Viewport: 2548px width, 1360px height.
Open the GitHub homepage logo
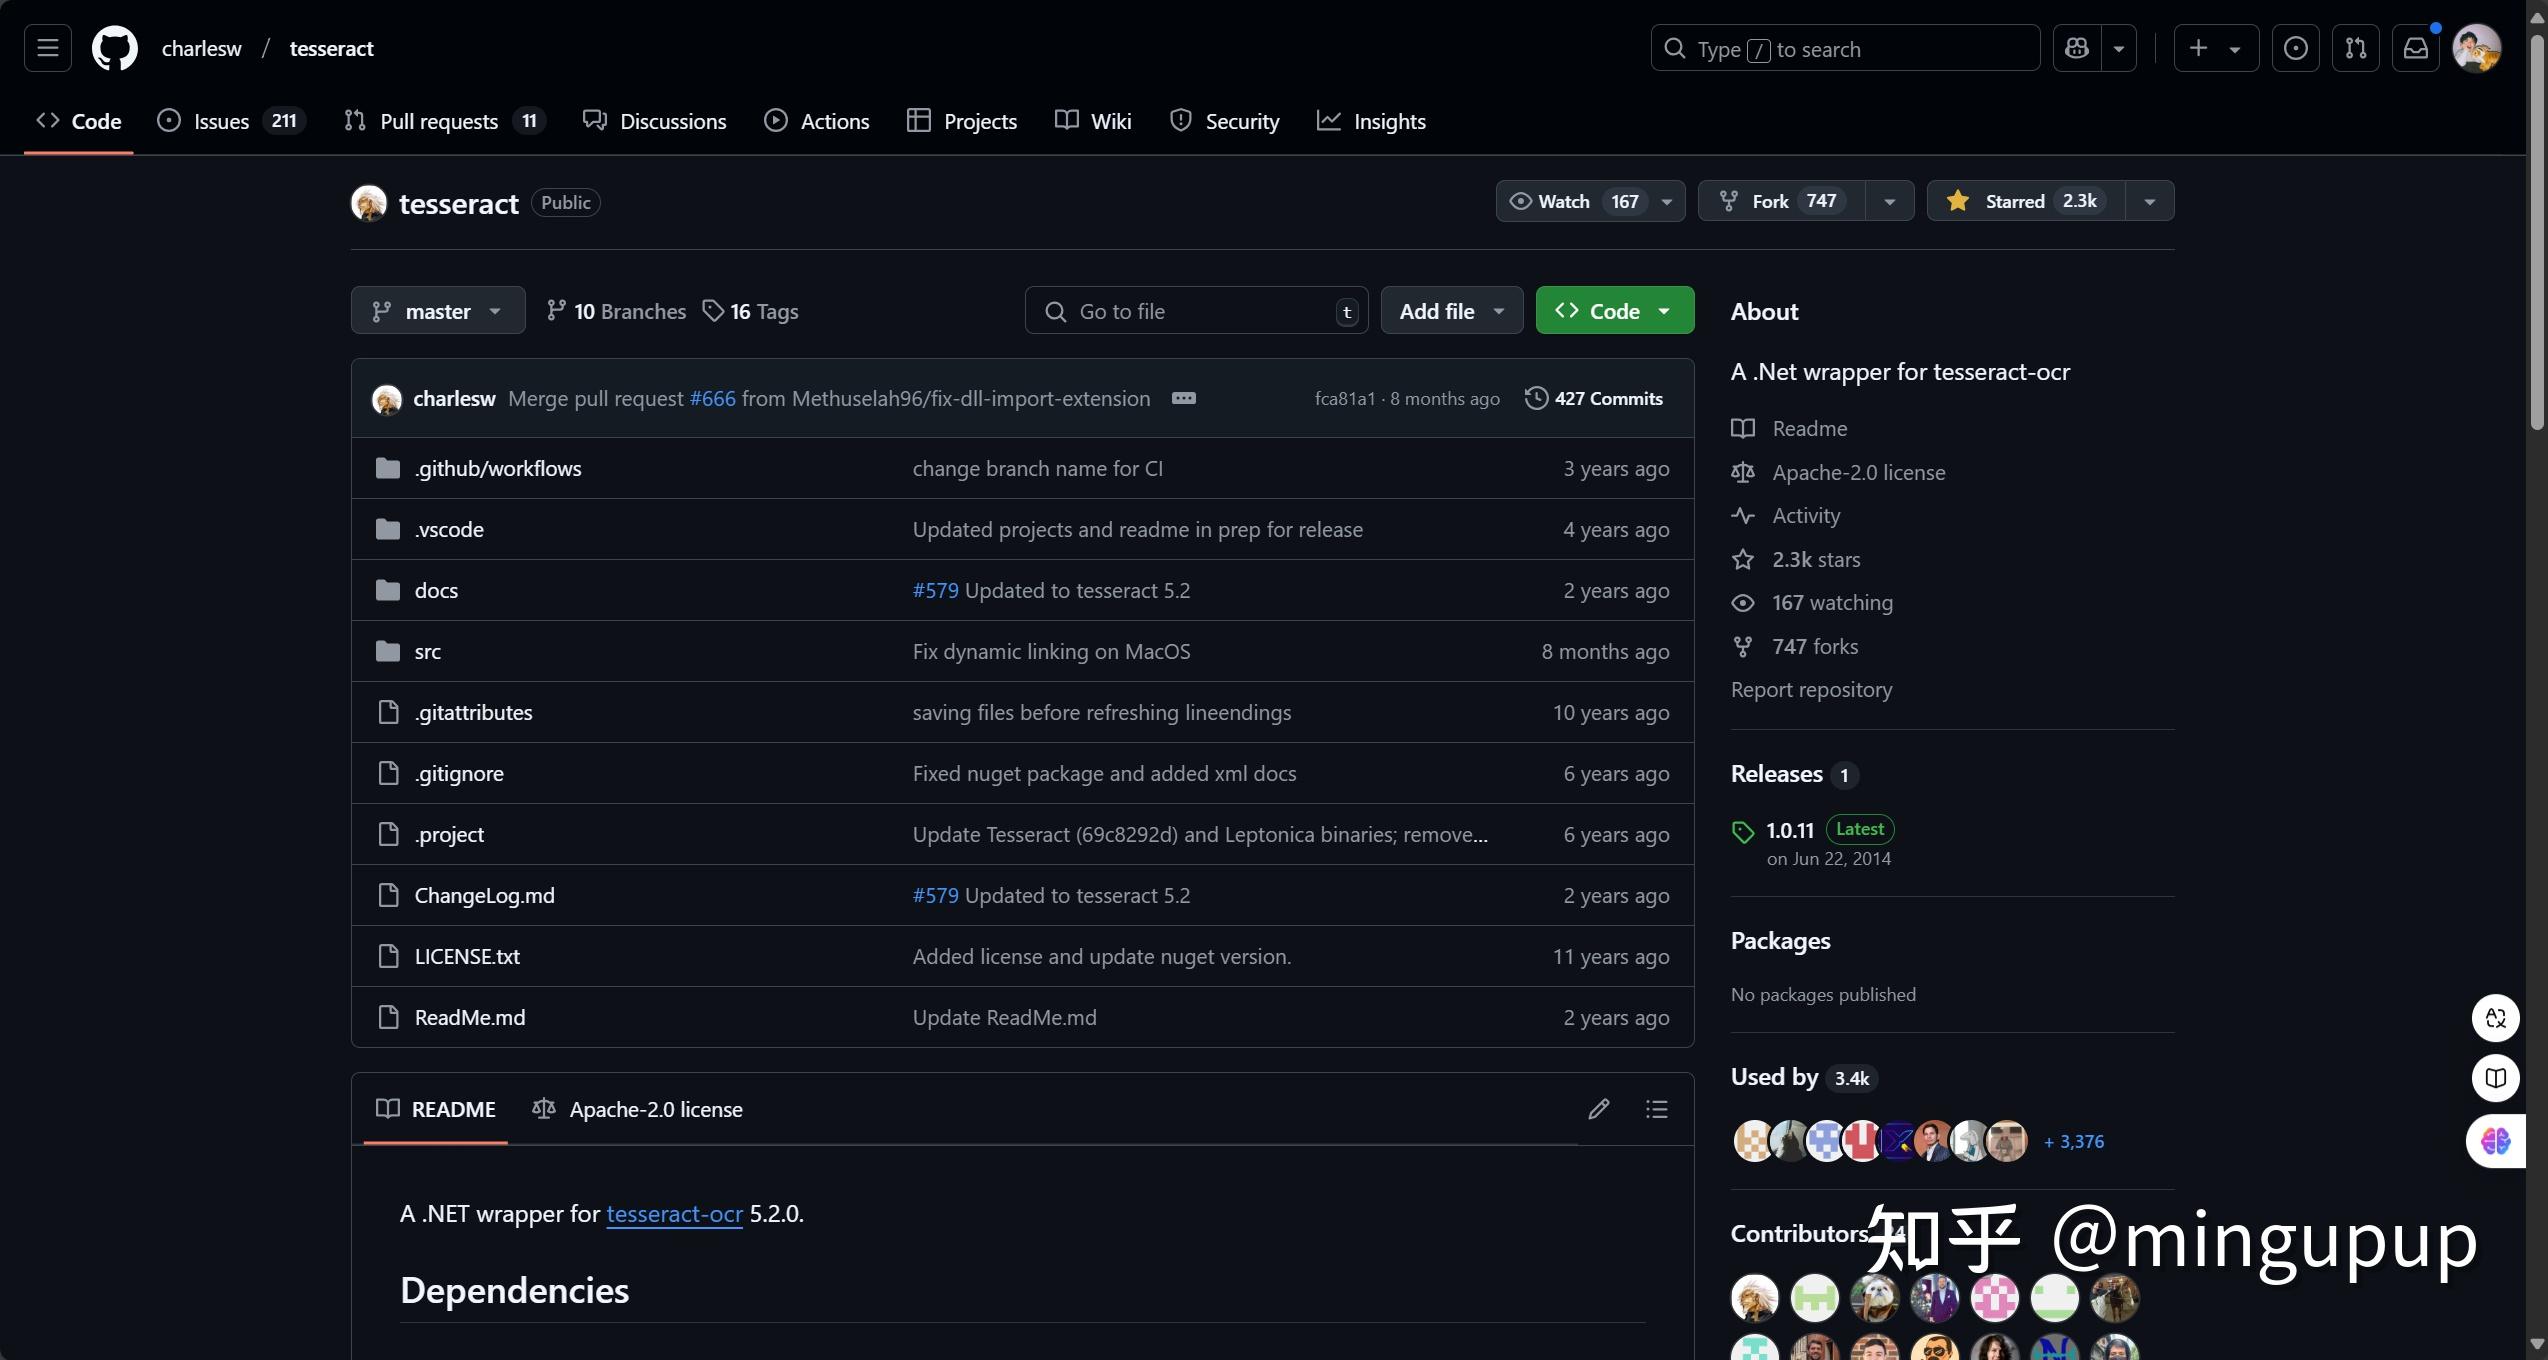coord(114,48)
